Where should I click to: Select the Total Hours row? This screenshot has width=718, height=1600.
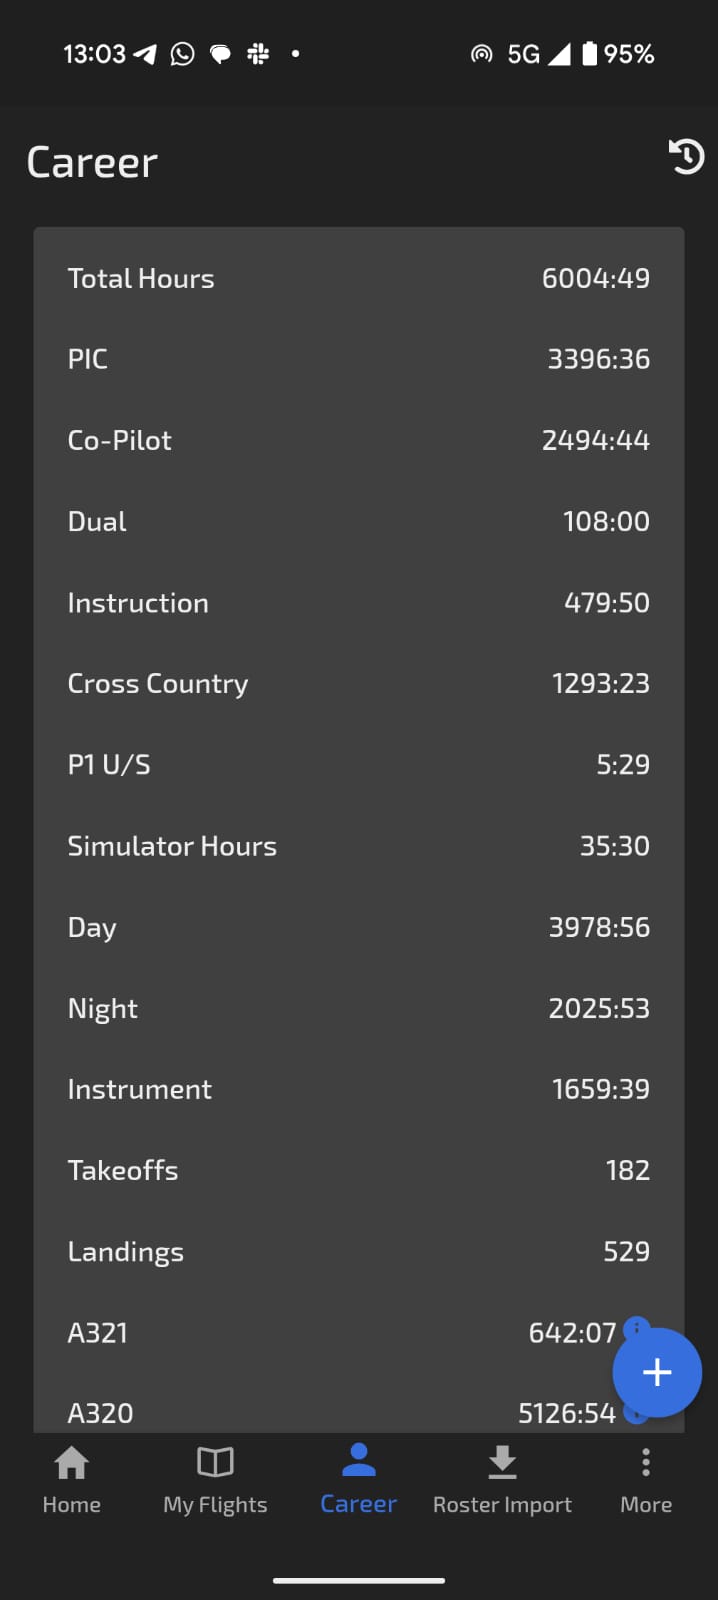(358, 278)
